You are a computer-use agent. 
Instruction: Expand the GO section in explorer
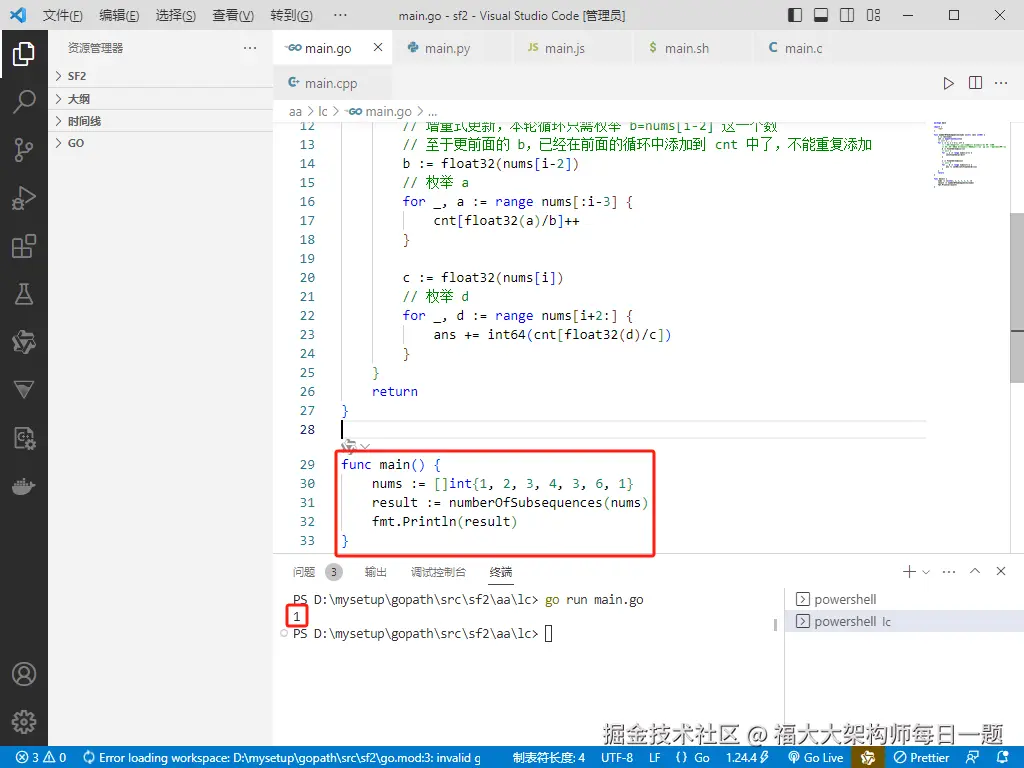click(x=161, y=143)
